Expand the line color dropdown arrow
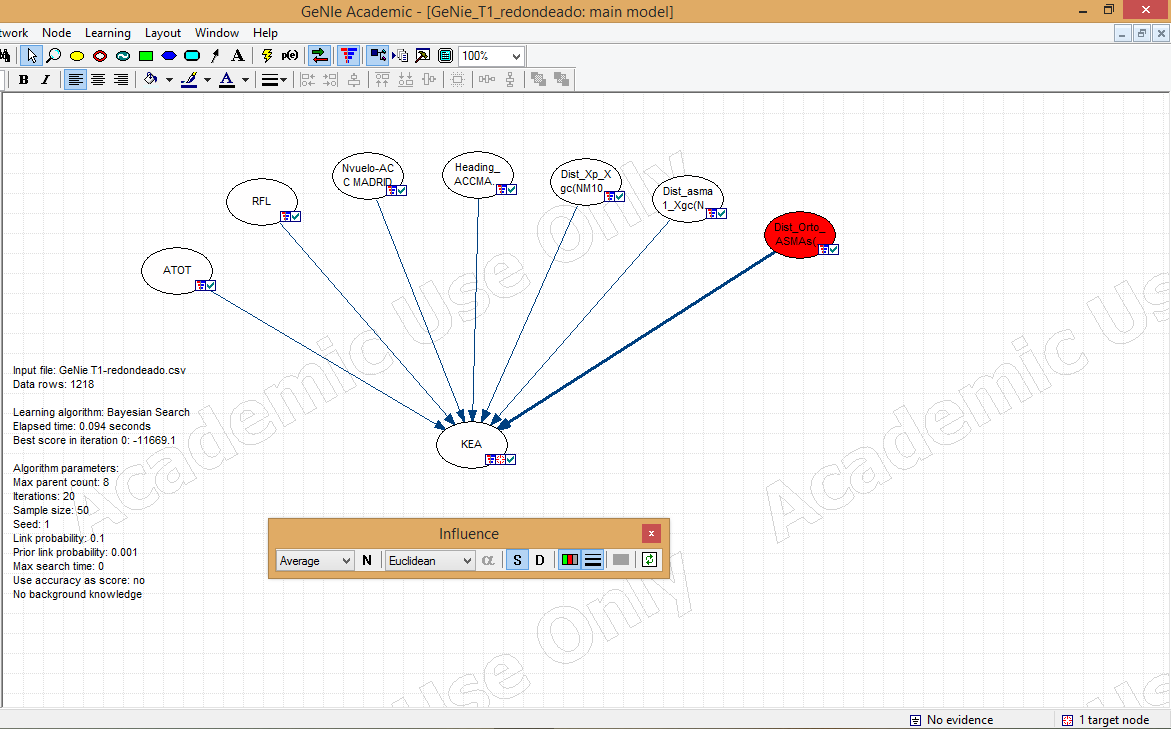Screen dimensions: 1171x729 (x=208, y=80)
